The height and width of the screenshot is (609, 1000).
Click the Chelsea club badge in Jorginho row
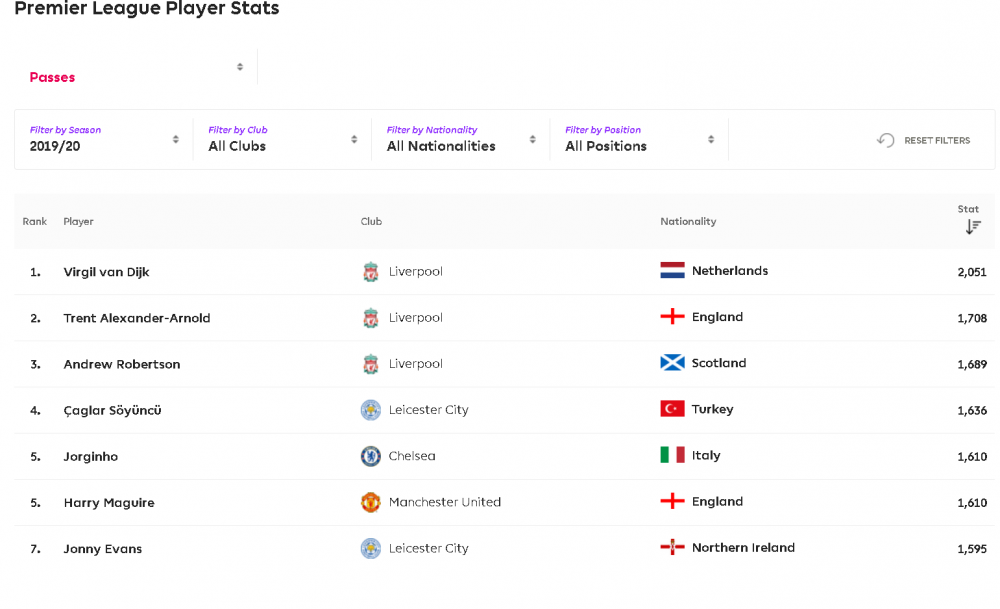(x=371, y=456)
